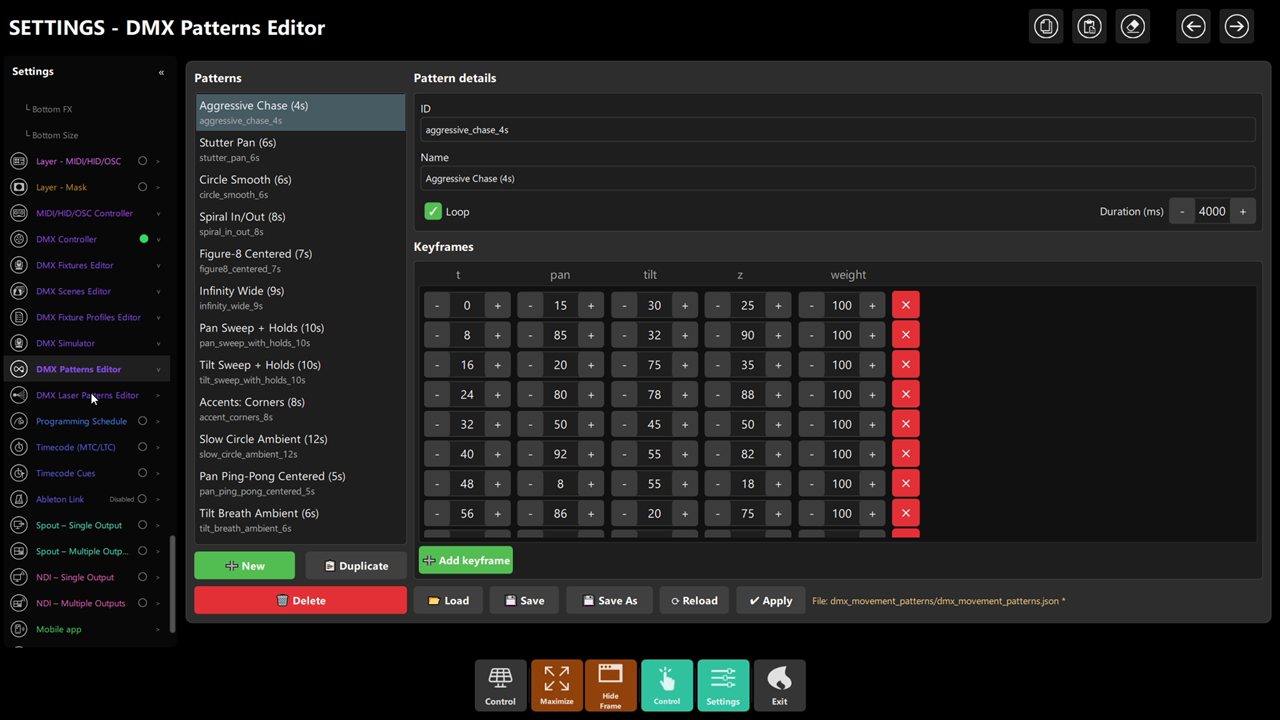Click the Ableton Link sidebar icon

click(18, 499)
